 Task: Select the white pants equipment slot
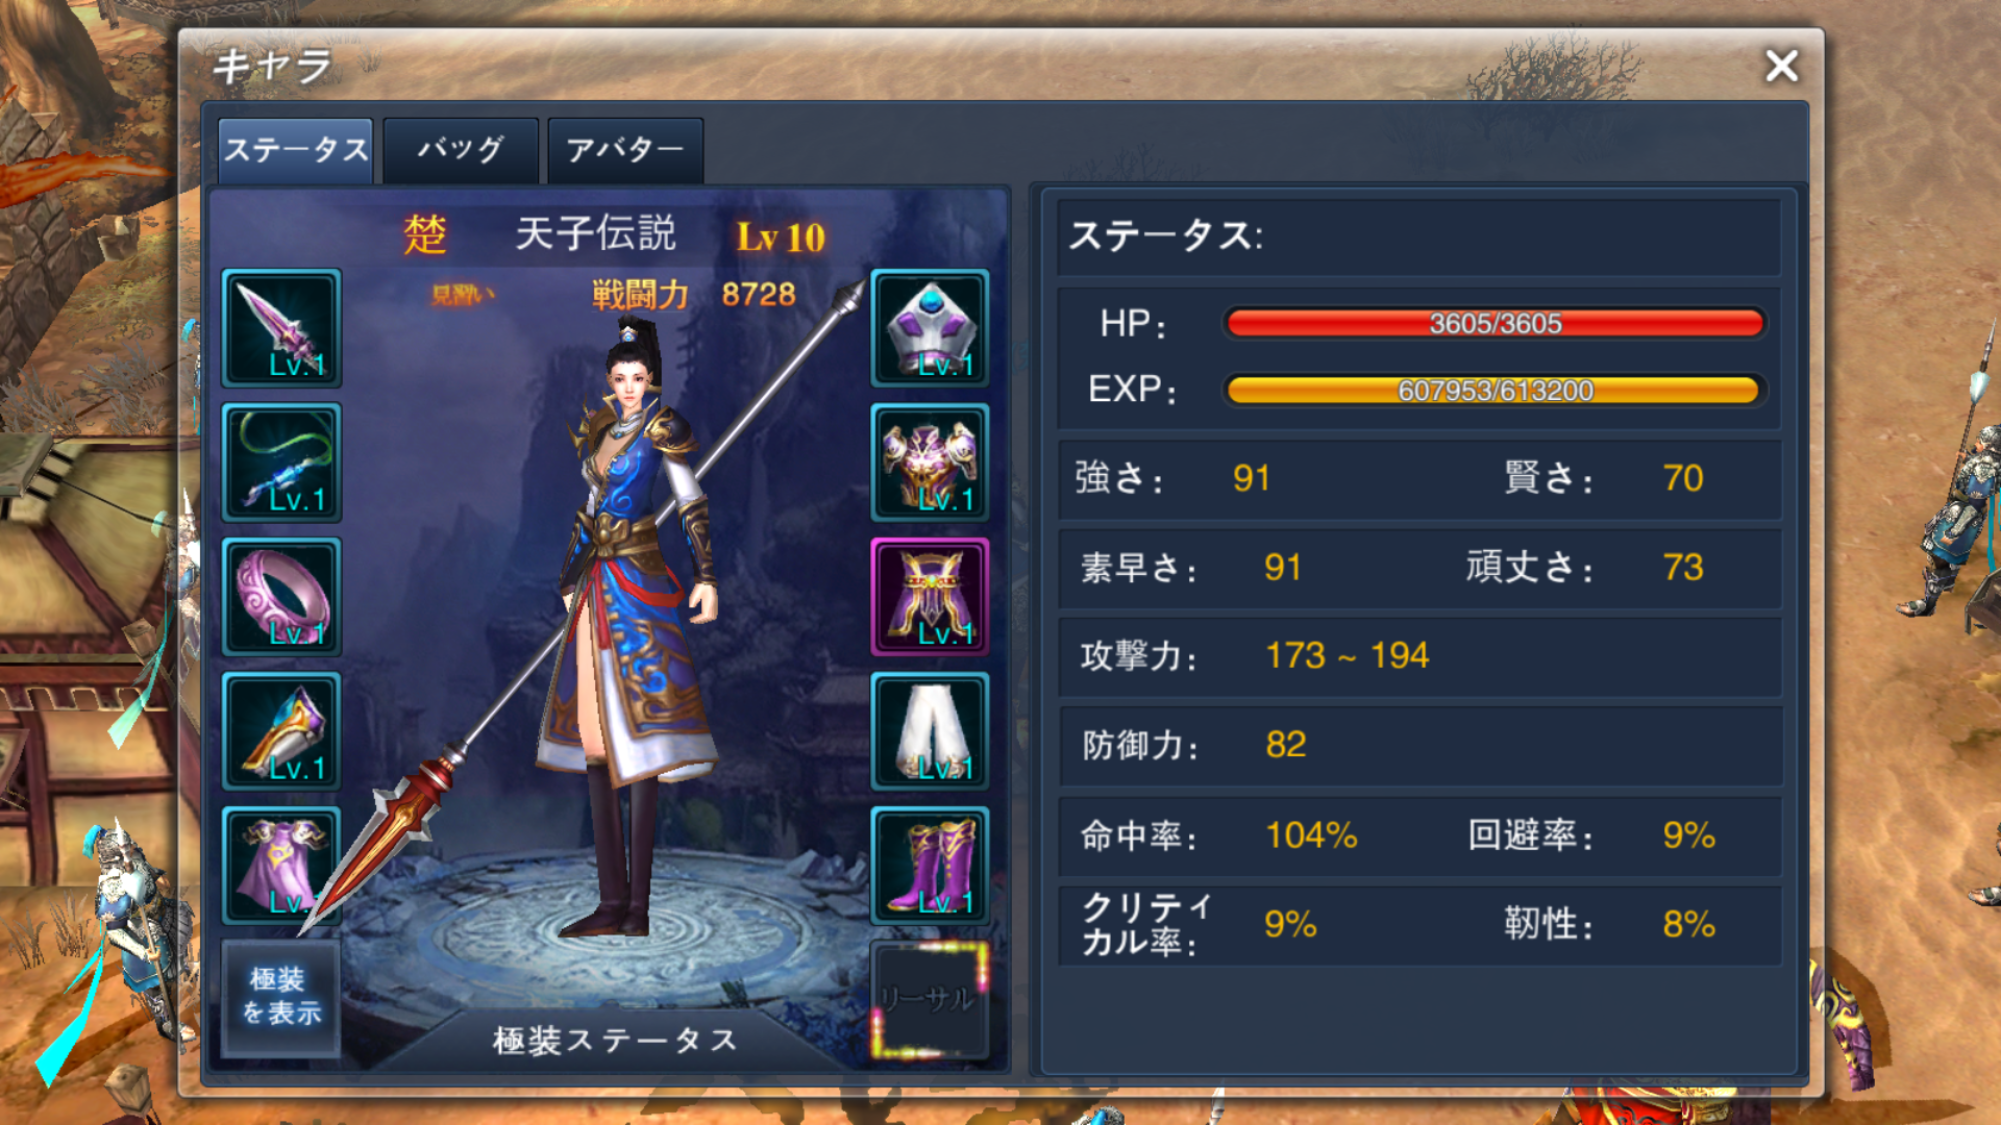[x=930, y=731]
